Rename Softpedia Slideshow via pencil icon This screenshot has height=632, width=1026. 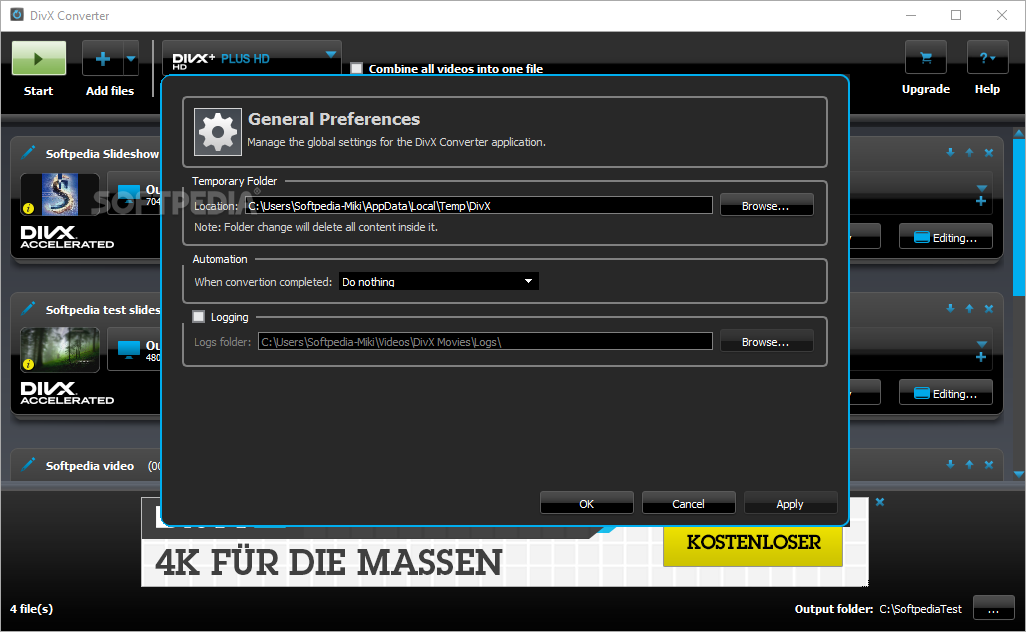[x=28, y=152]
